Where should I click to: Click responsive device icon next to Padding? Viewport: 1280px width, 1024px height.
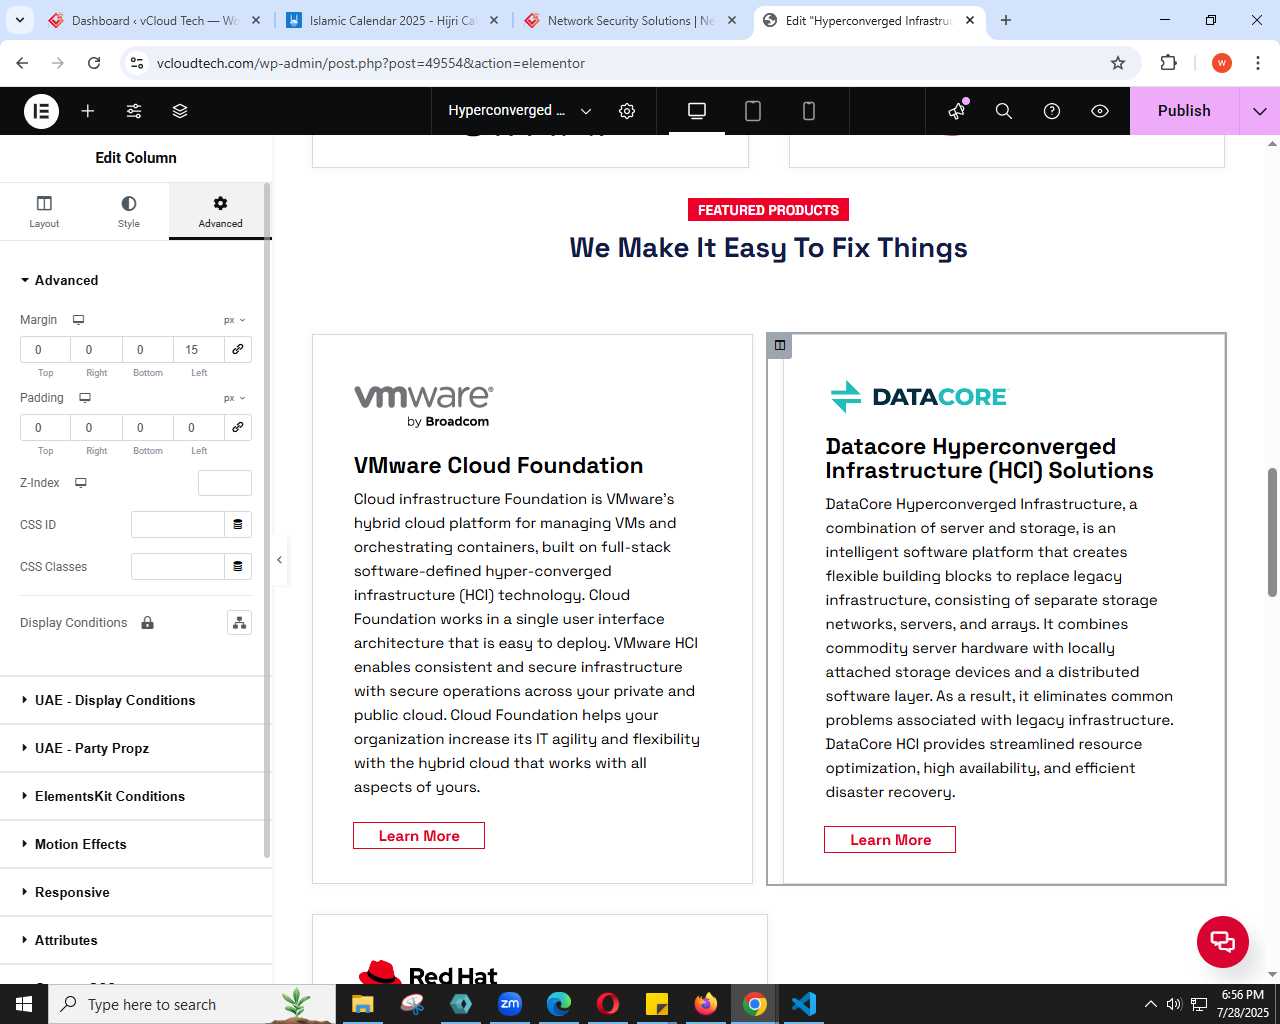point(85,398)
